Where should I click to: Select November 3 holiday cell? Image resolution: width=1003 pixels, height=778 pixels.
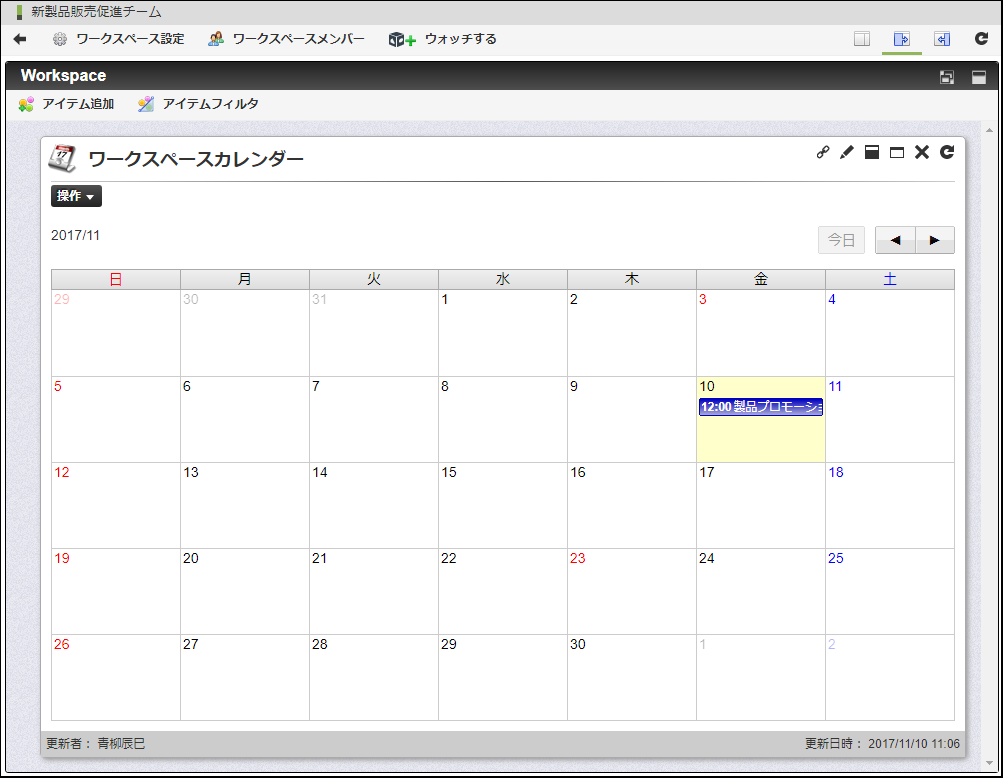click(761, 333)
